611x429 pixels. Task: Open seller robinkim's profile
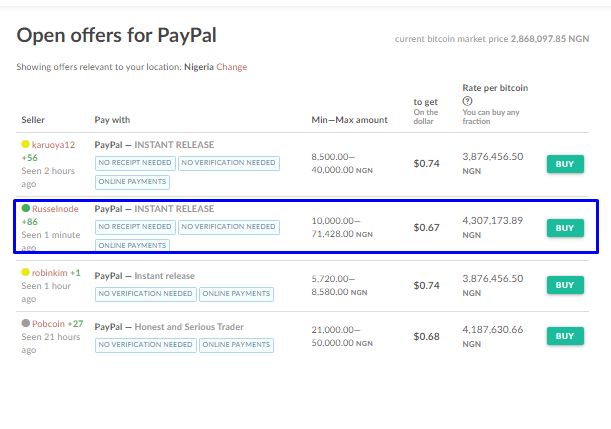click(x=49, y=273)
